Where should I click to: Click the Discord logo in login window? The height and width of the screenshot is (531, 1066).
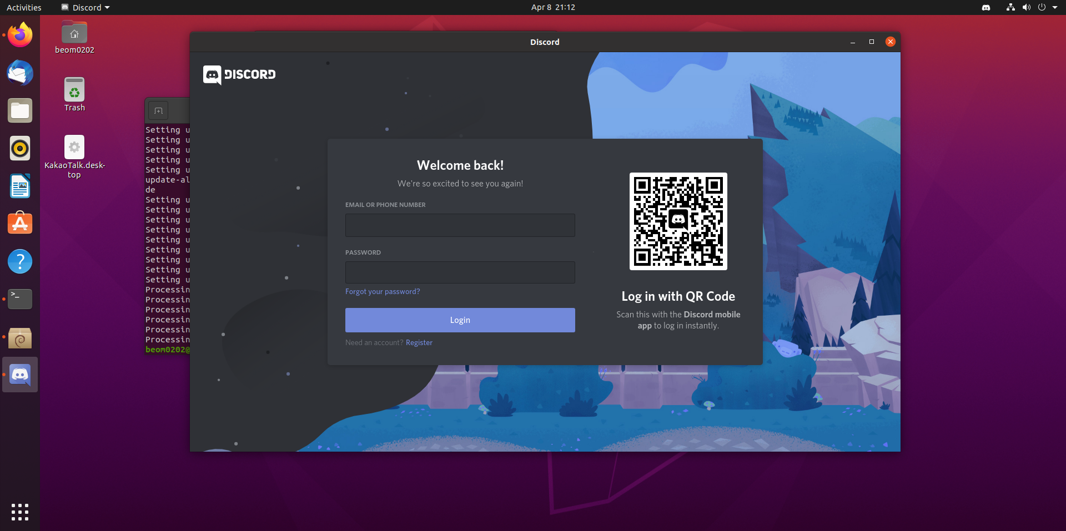pos(239,75)
